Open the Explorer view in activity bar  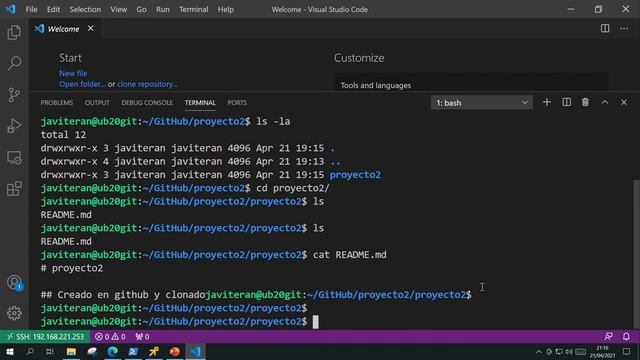[x=14, y=32]
